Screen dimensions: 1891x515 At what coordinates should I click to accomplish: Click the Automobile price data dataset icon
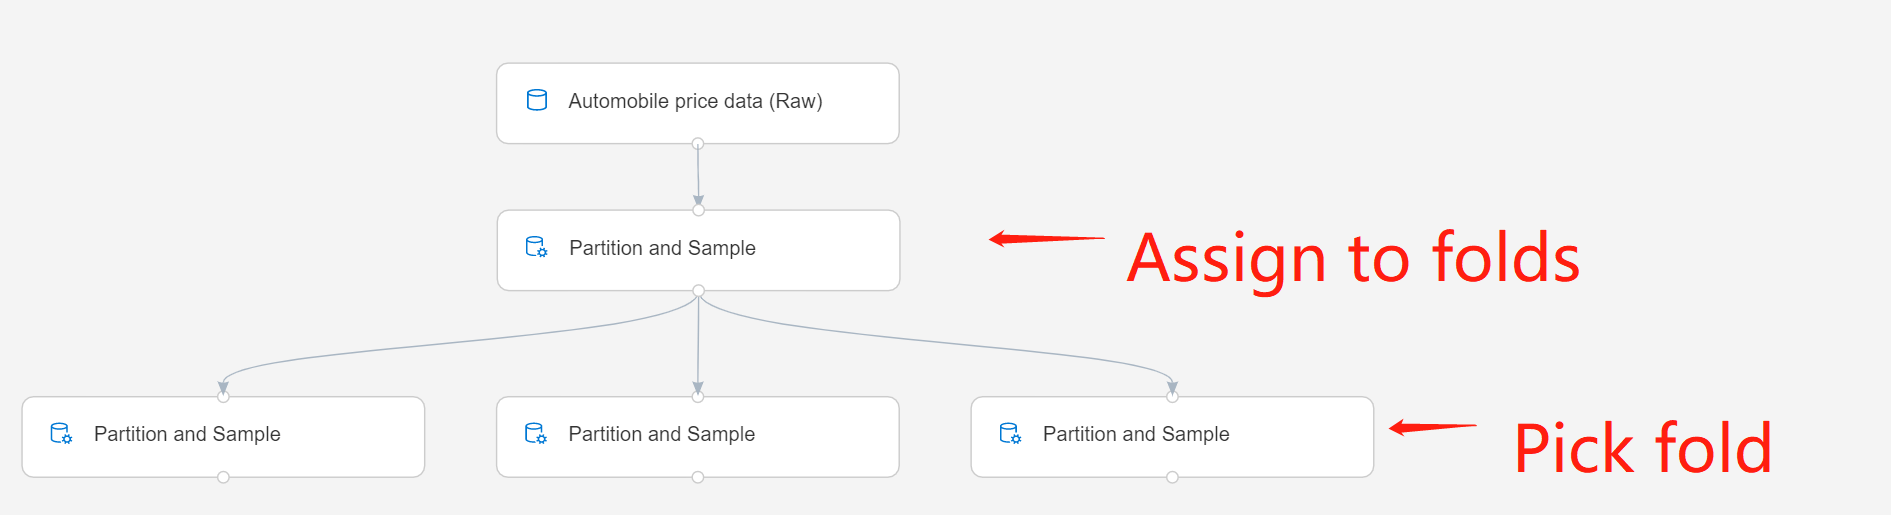click(537, 100)
